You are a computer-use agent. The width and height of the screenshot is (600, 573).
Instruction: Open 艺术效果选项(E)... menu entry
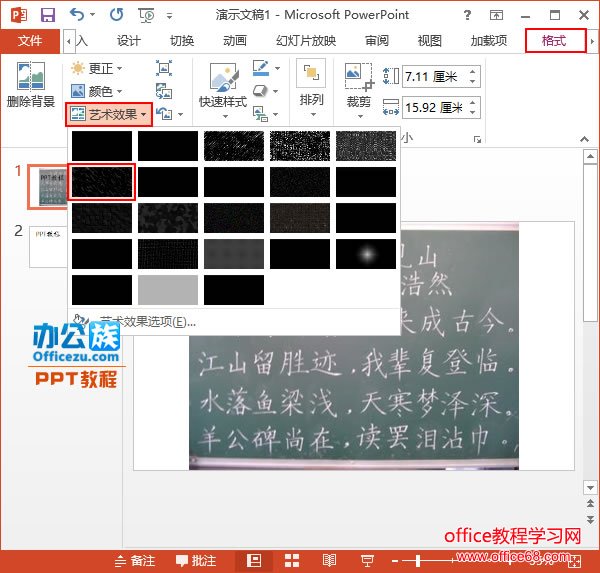(x=148, y=322)
